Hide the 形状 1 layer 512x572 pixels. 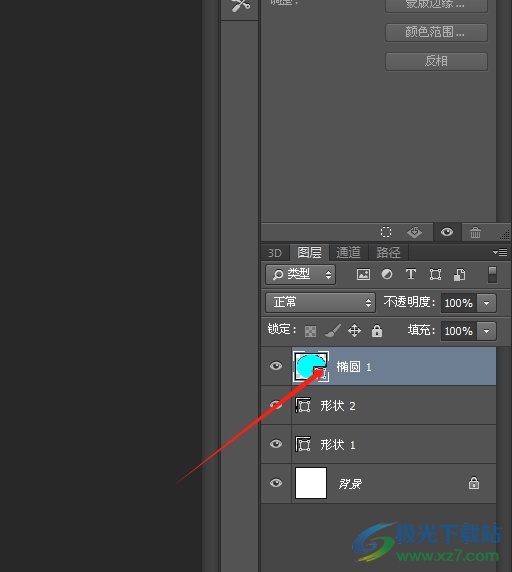(276, 444)
